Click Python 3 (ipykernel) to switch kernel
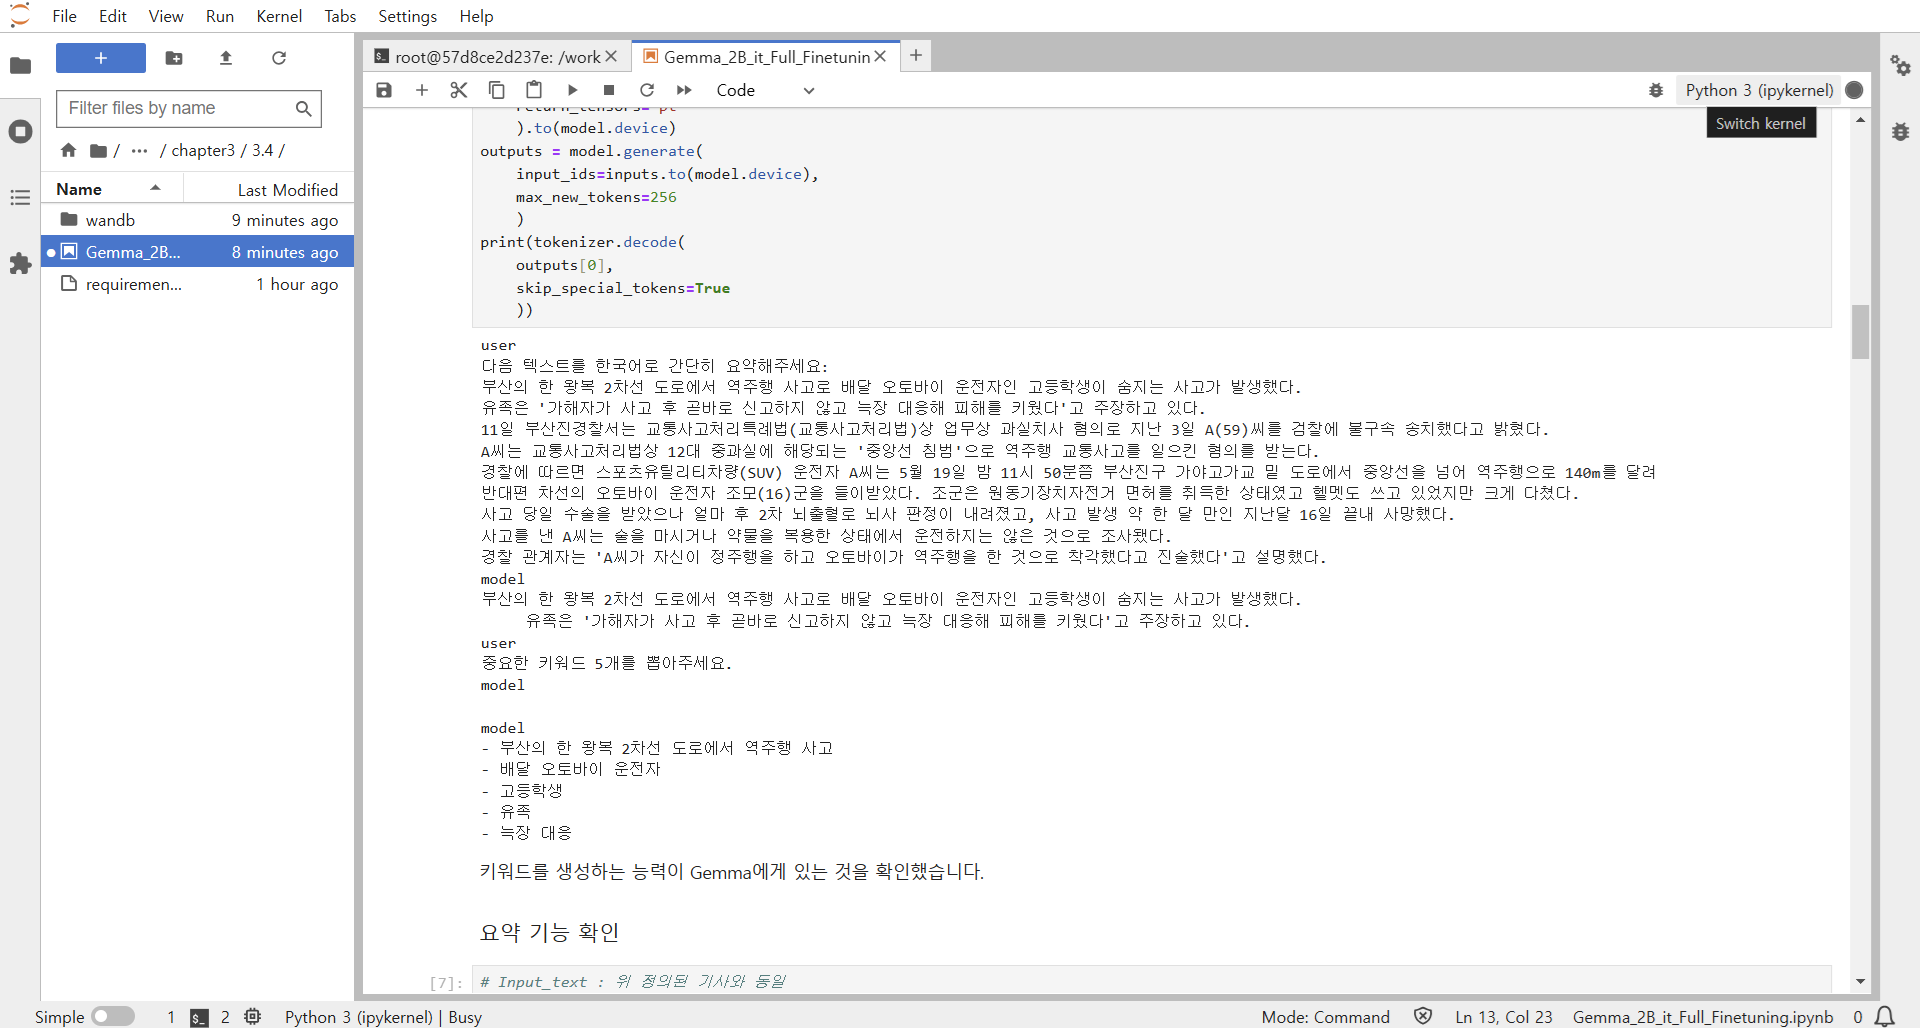 1759,90
